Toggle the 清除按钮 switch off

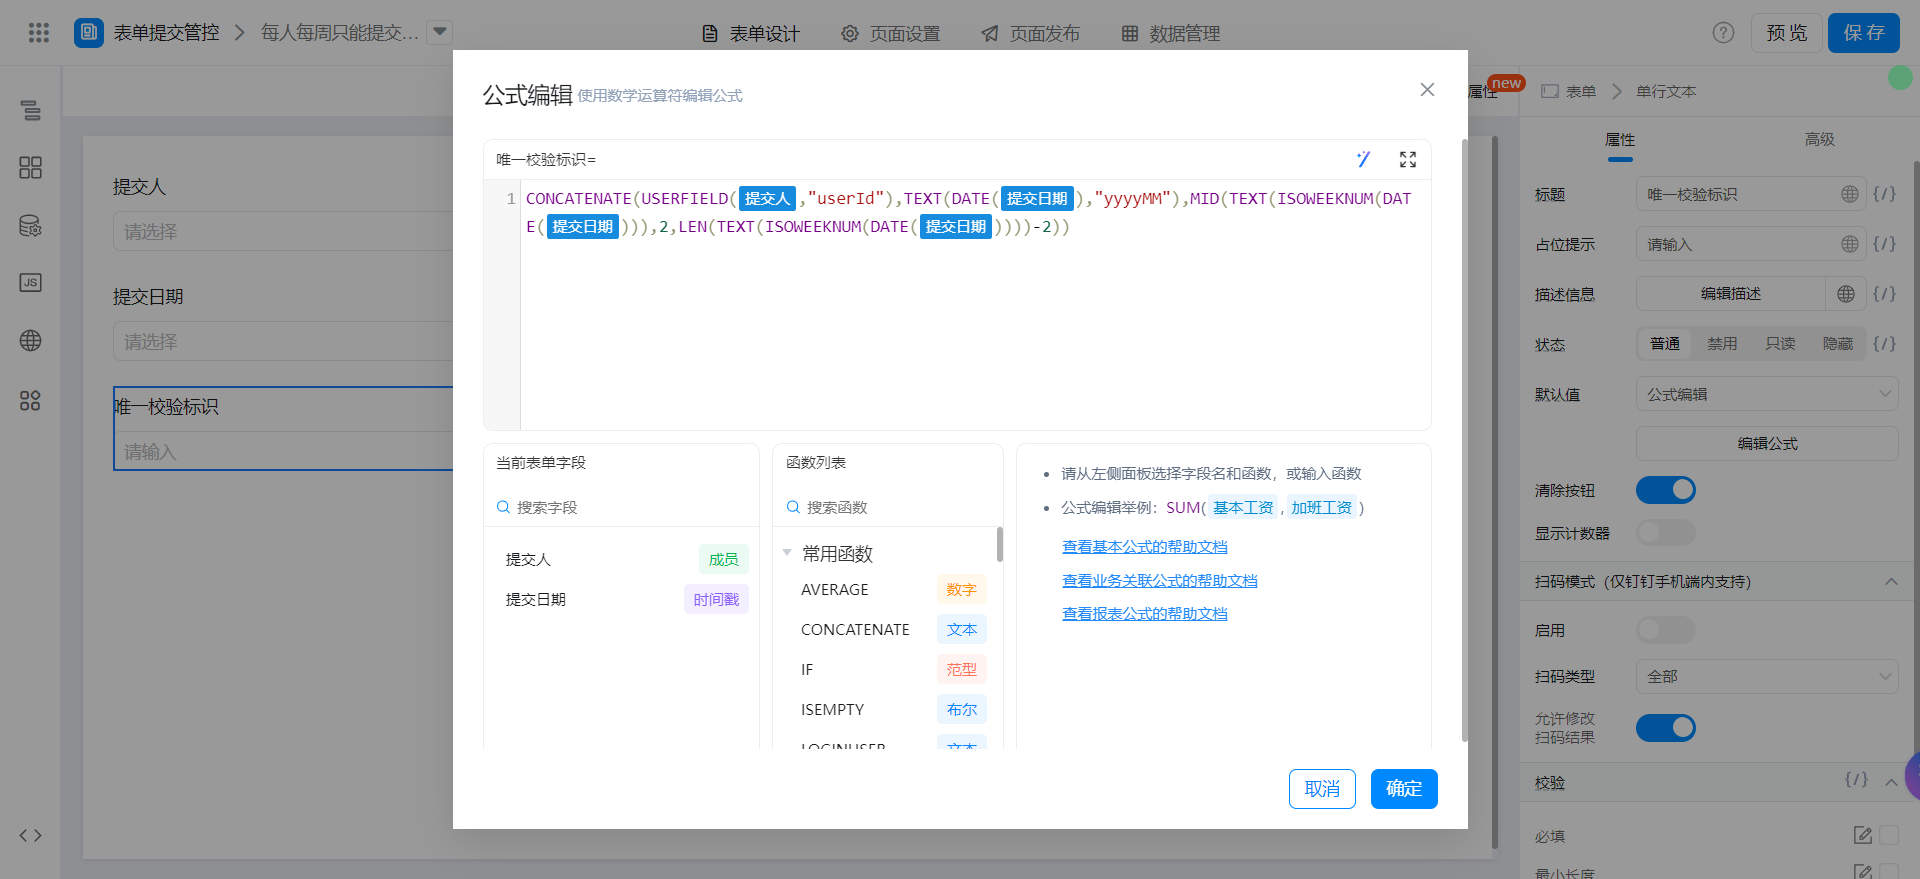(1665, 490)
